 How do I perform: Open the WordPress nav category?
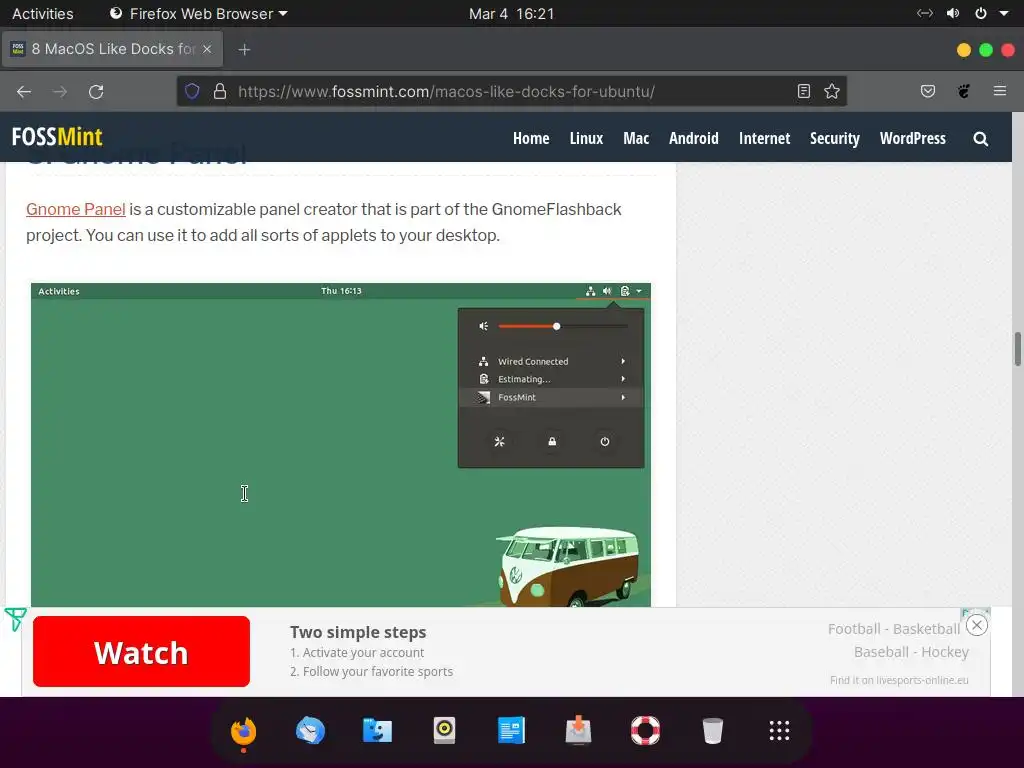click(912, 138)
